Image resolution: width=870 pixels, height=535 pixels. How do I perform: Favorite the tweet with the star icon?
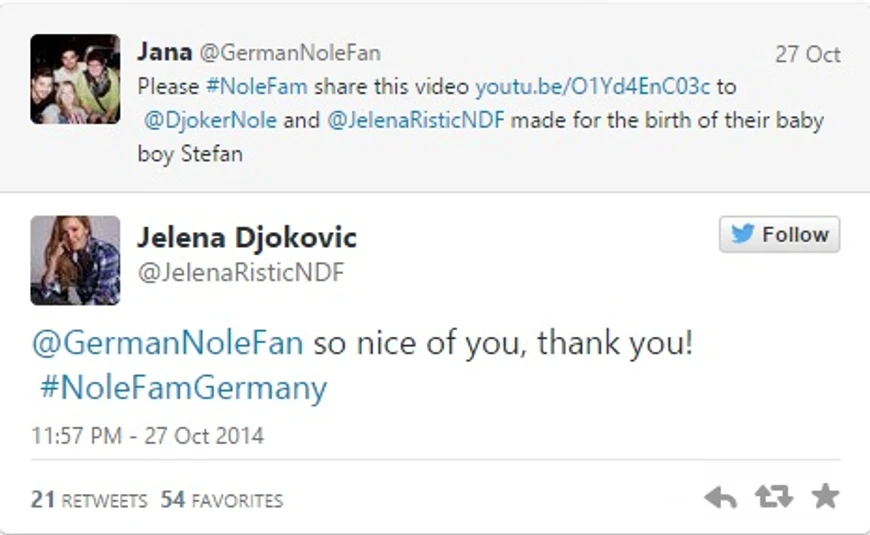click(x=826, y=496)
